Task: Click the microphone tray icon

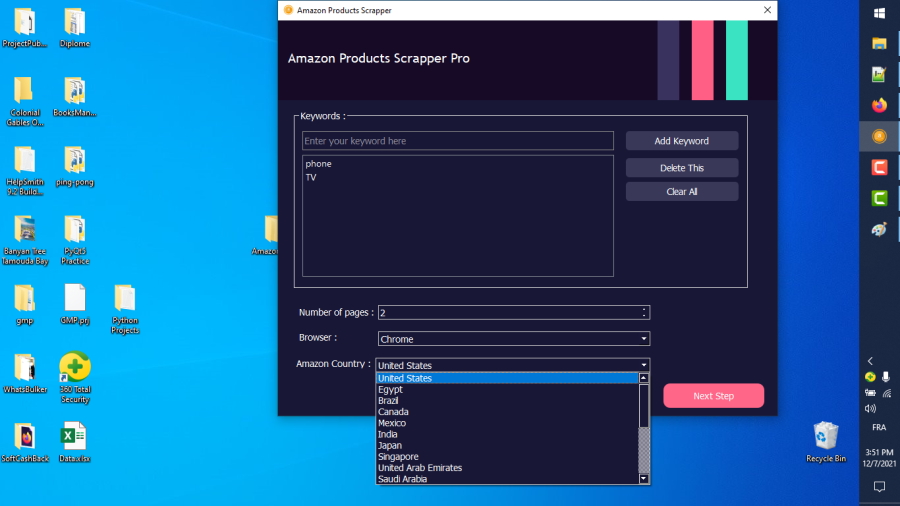Action: point(886,376)
